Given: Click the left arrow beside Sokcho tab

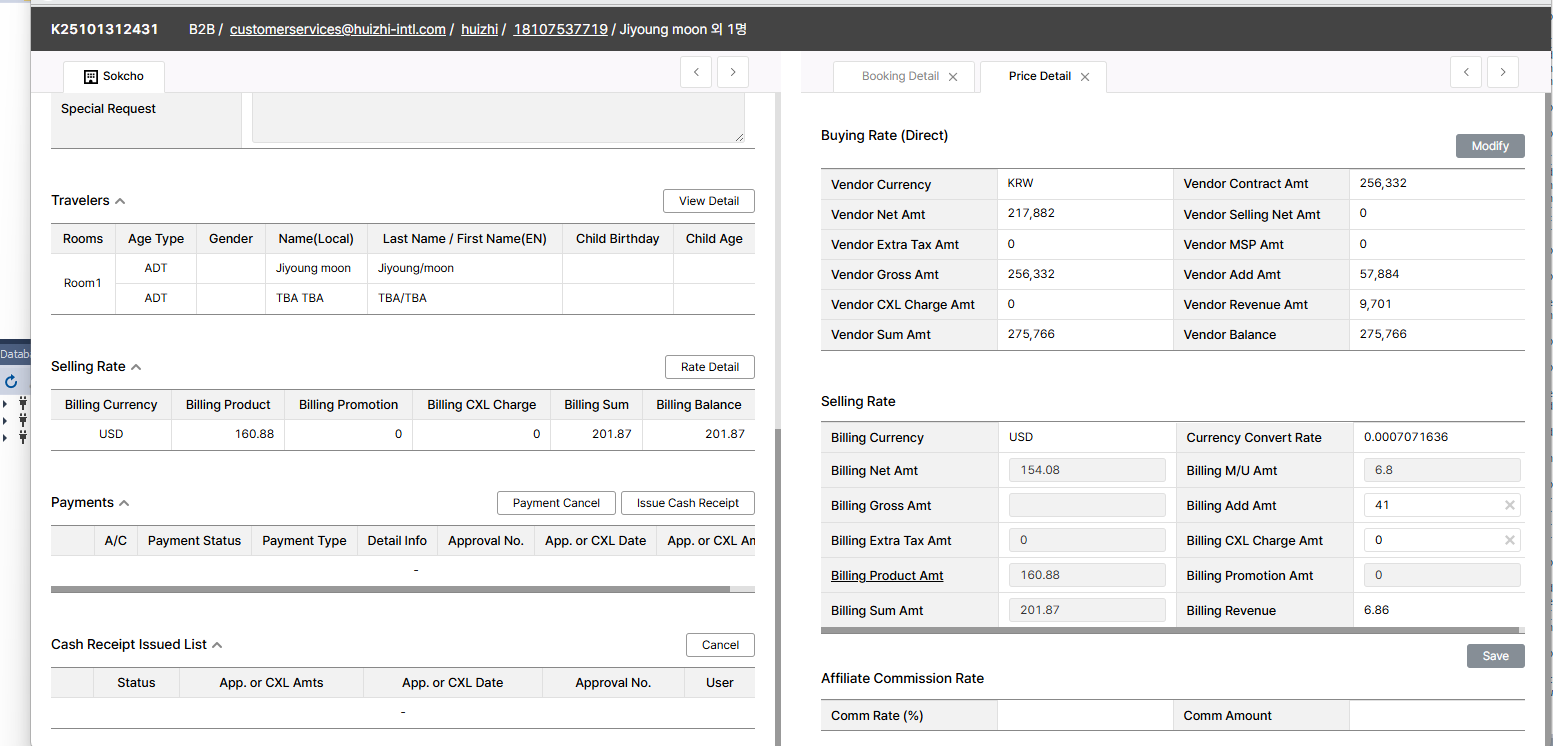Looking at the screenshot, I should click(x=696, y=72).
